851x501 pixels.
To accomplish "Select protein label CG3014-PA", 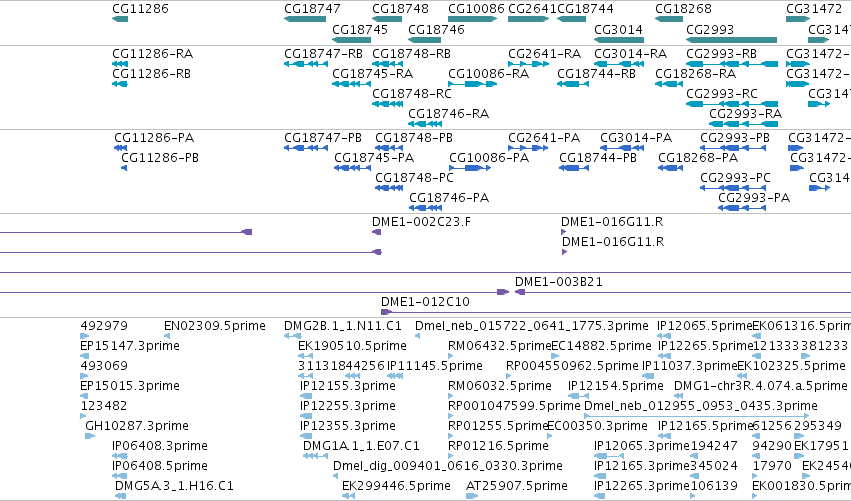I will click(x=636, y=138).
